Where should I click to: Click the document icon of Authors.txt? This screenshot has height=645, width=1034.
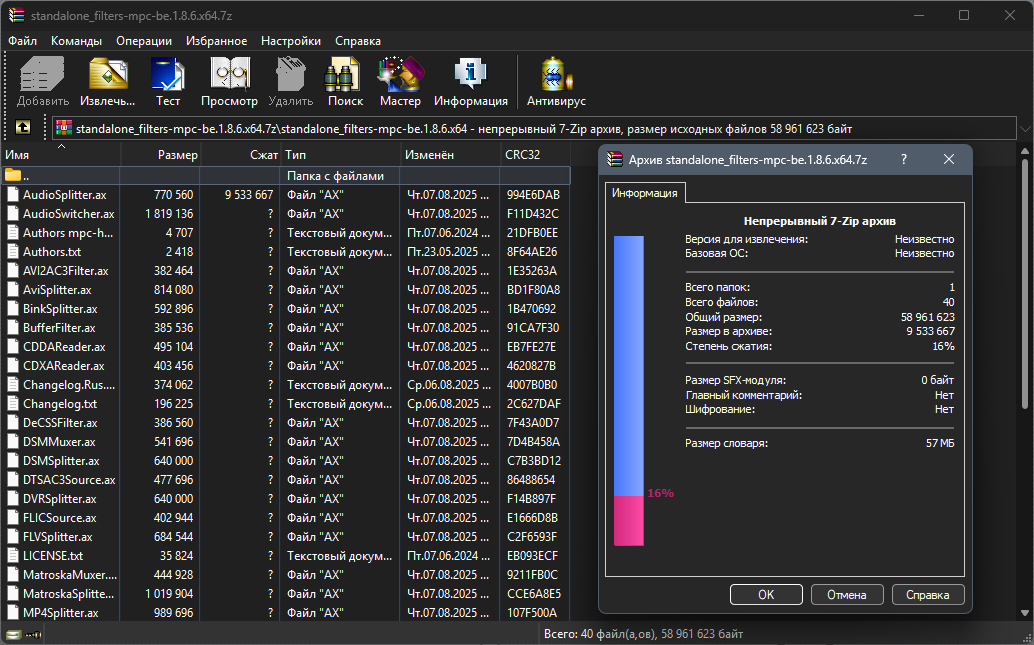tap(13, 251)
